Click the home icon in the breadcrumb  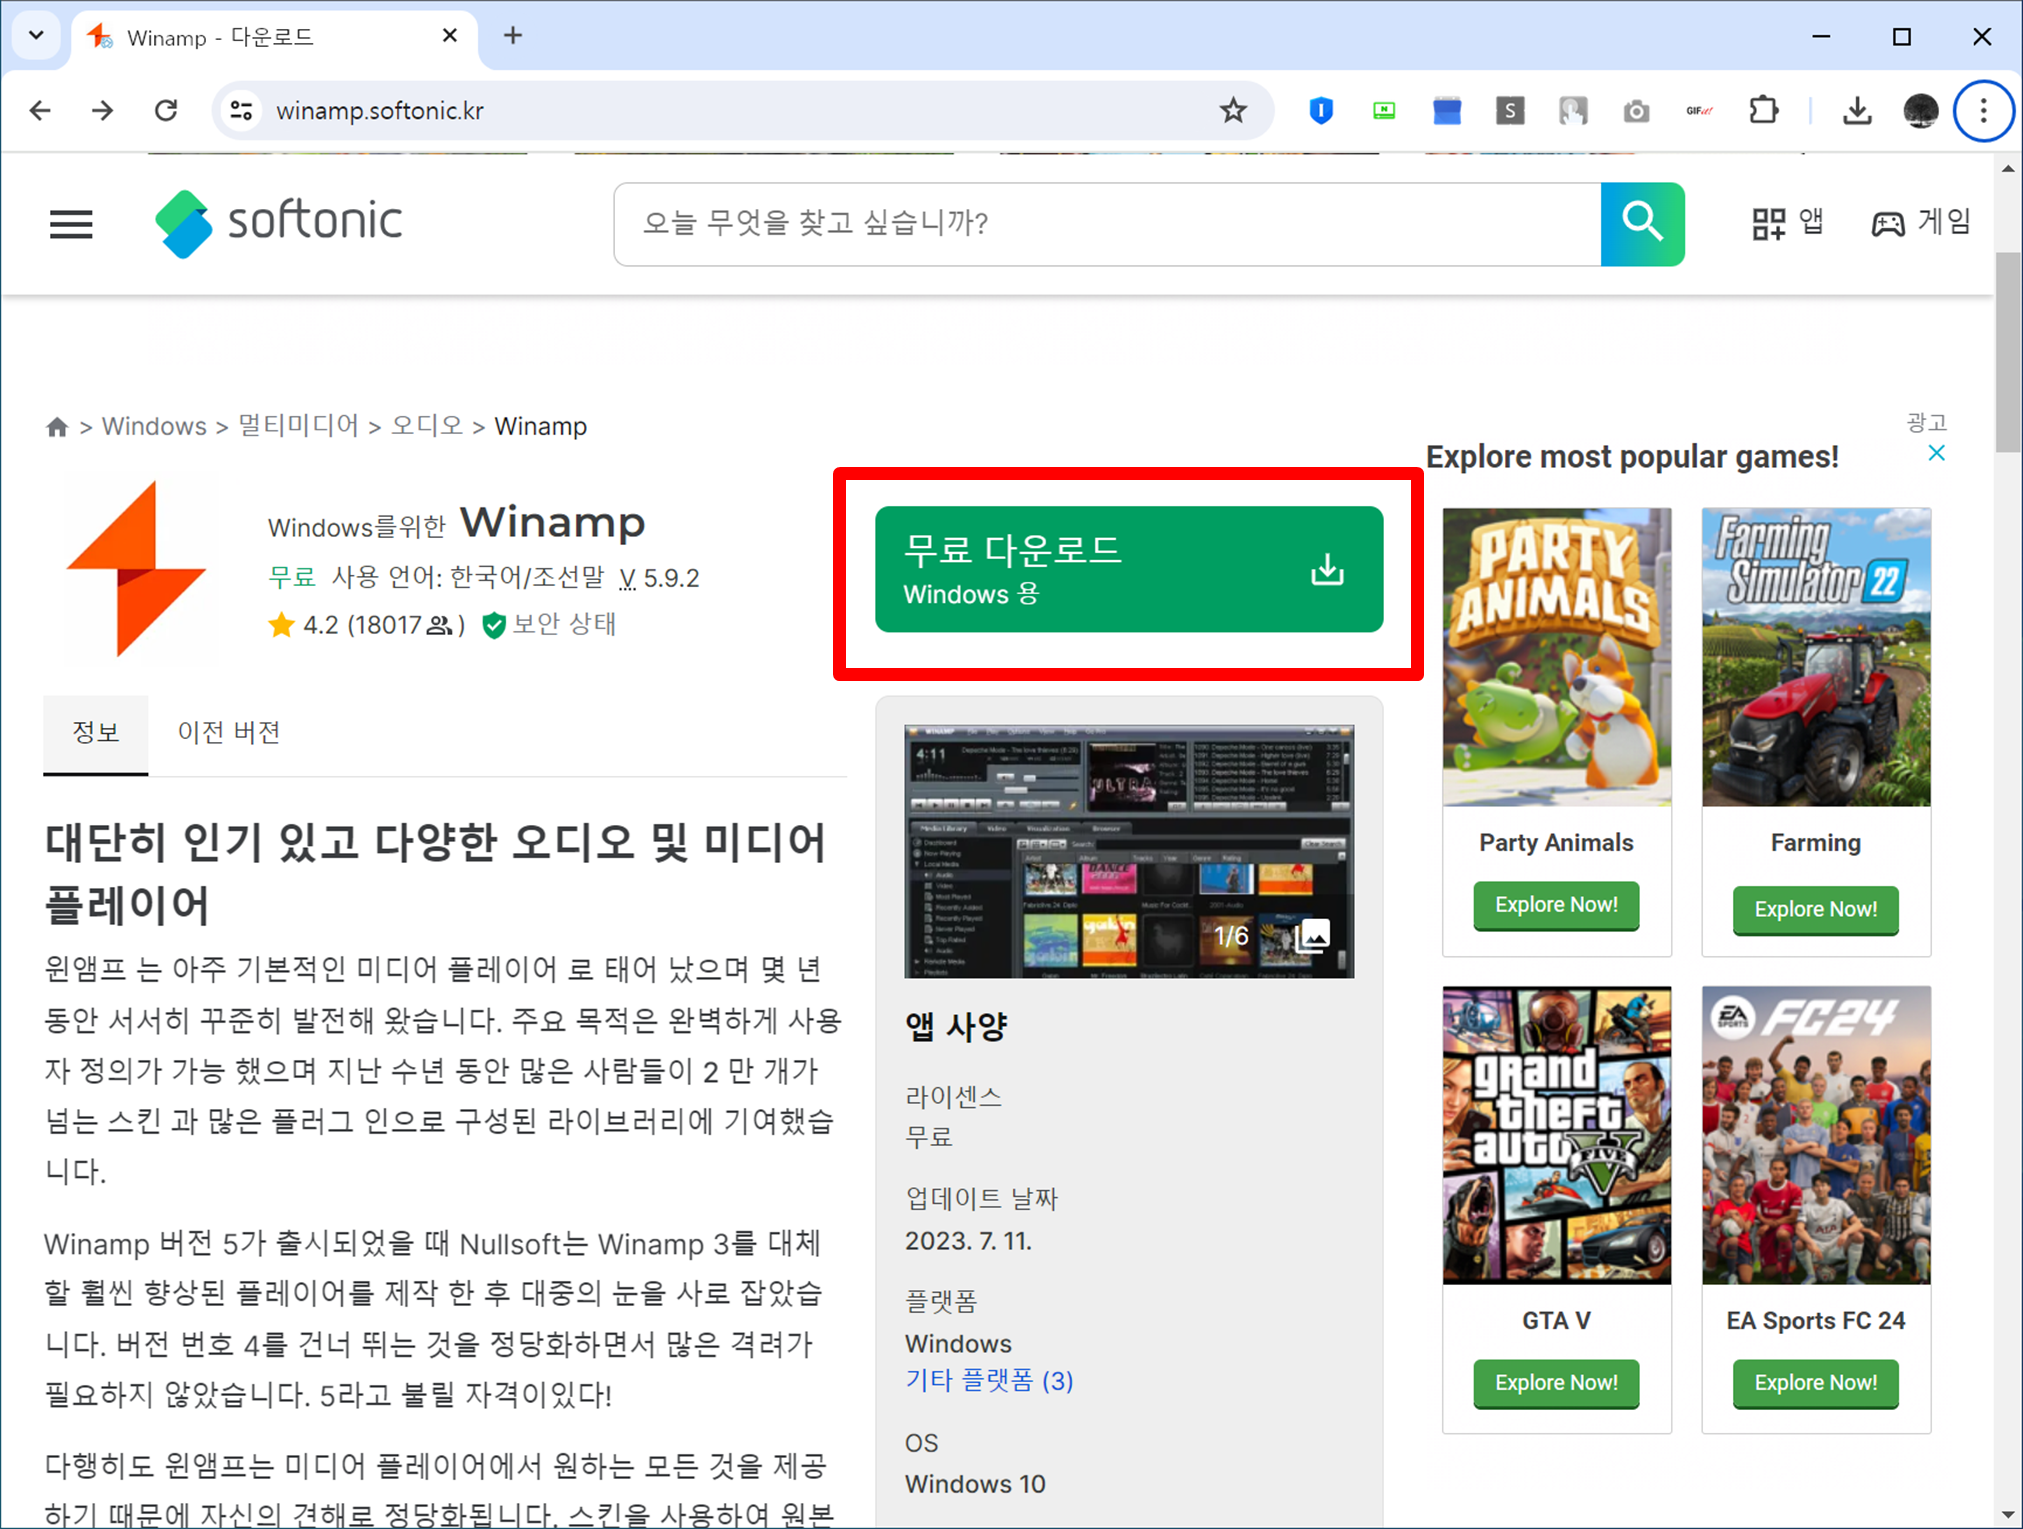click(57, 426)
